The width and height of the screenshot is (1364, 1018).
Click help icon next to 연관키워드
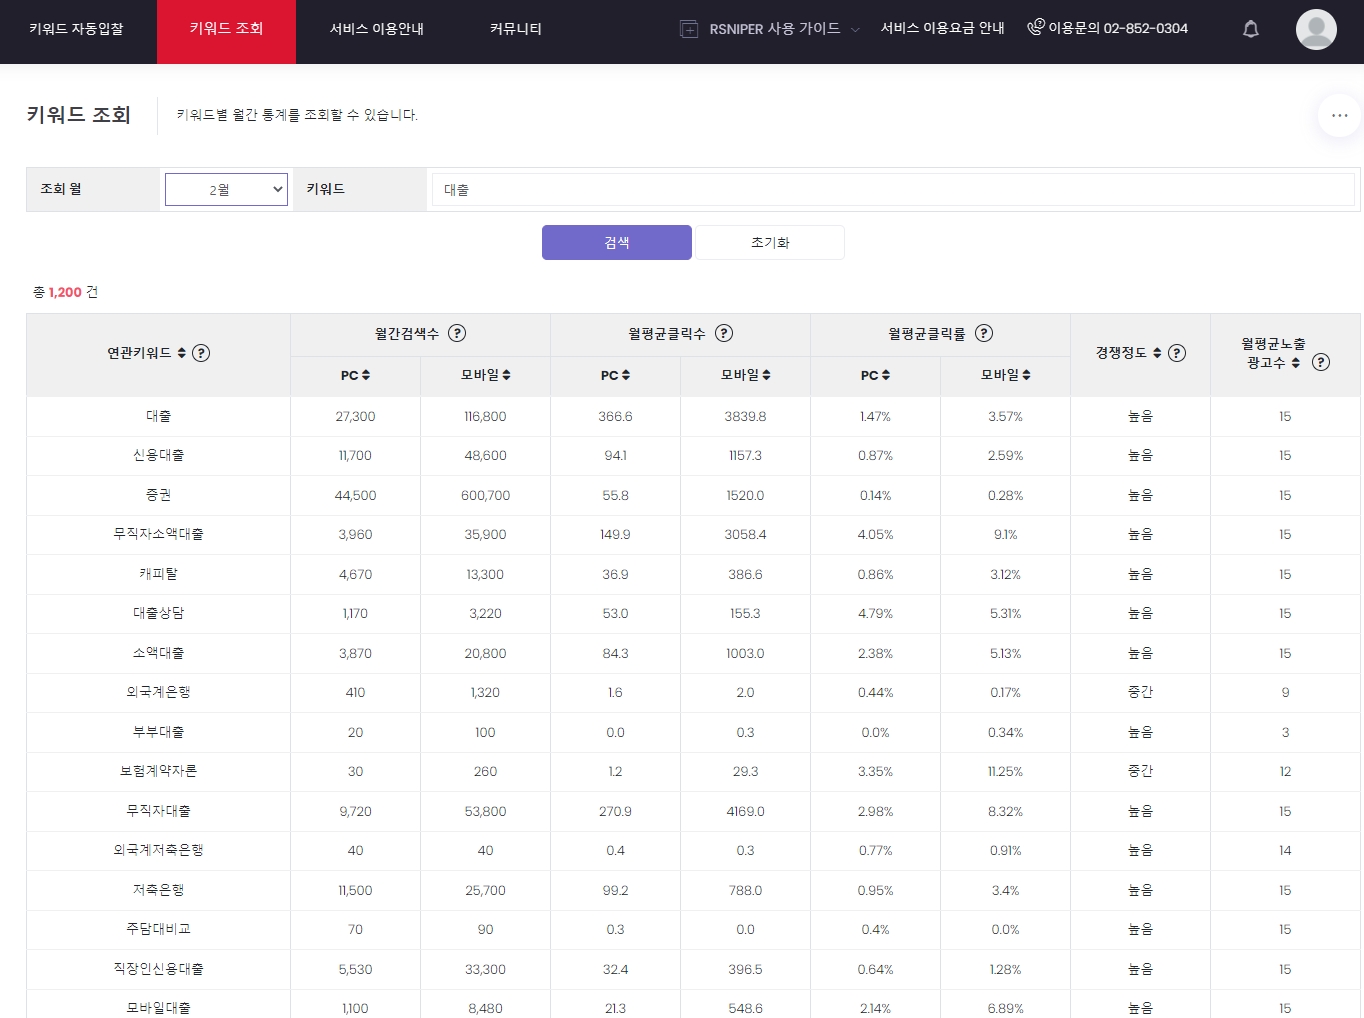click(201, 353)
